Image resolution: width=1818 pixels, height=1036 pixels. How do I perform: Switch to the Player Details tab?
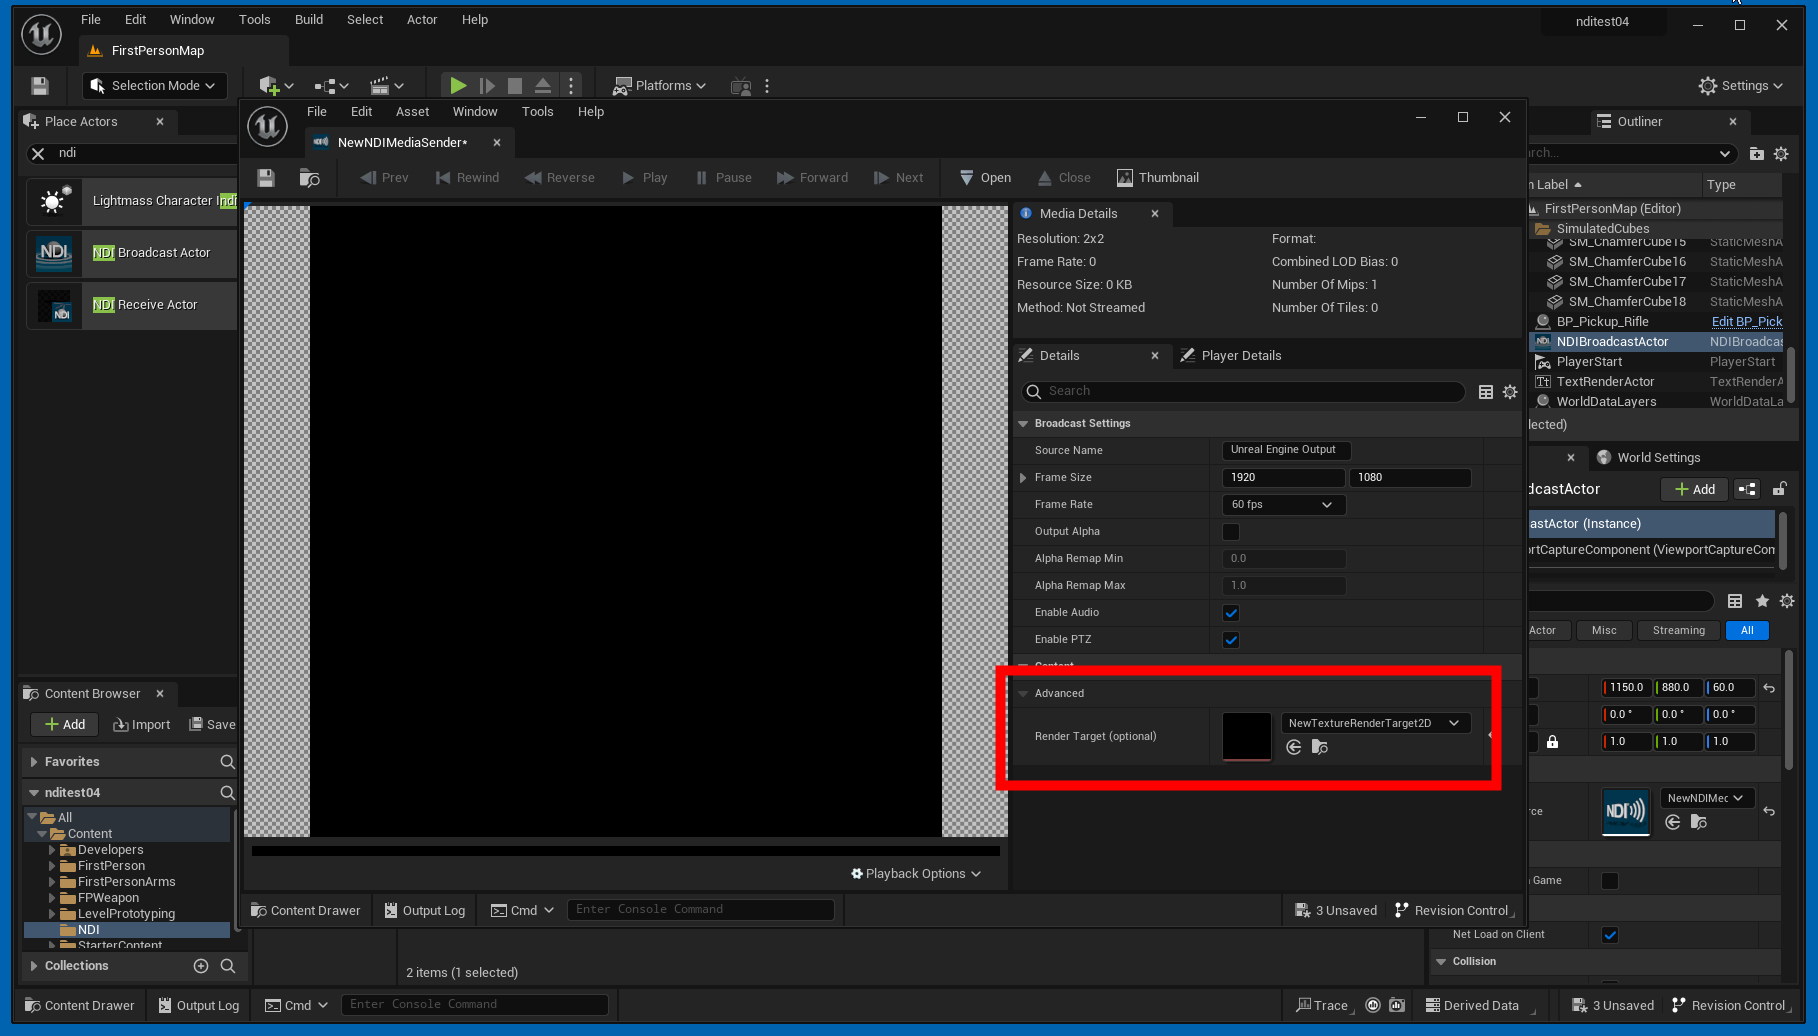[x=1240, y=356]
